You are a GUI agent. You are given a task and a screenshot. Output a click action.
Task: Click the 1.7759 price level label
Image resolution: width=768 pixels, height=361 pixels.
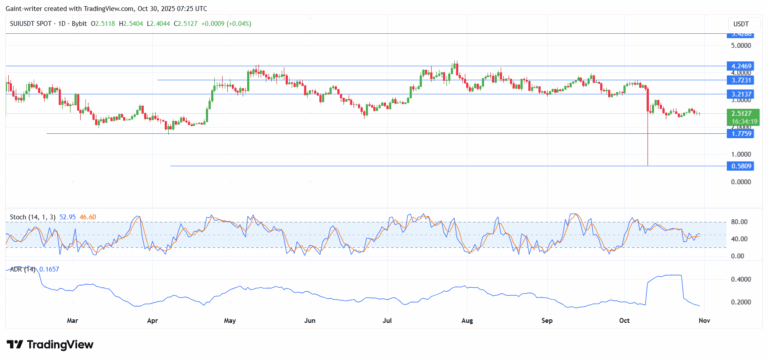coord(741,133)
